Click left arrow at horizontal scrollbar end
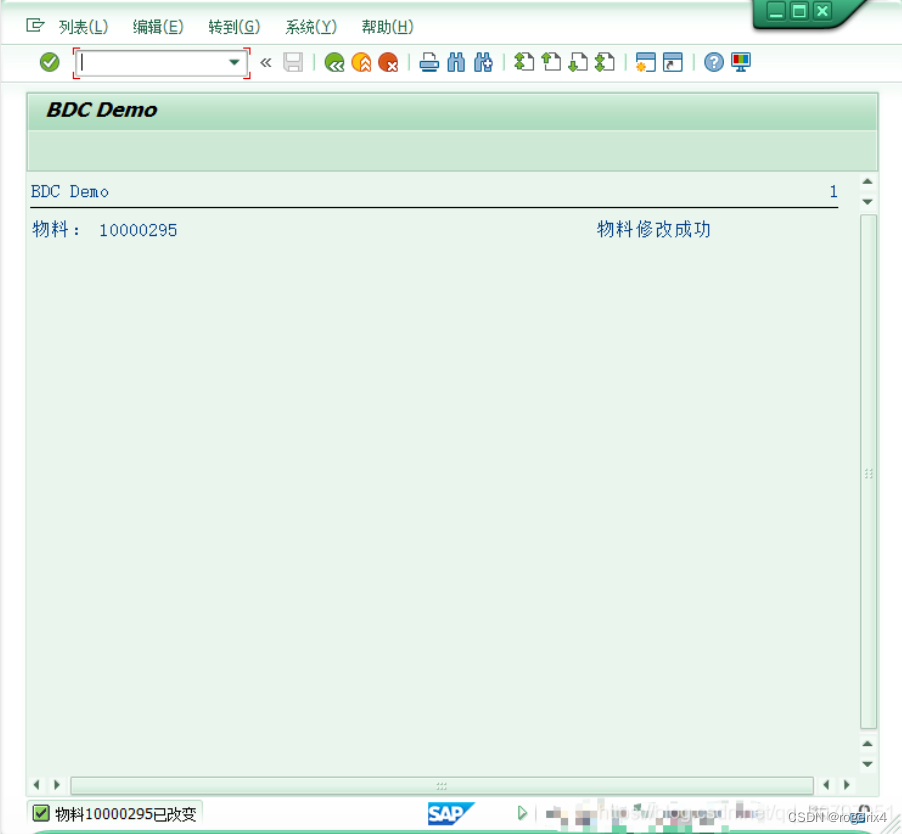The width and height of the screenshot is (902, 834). pos(826,785)
